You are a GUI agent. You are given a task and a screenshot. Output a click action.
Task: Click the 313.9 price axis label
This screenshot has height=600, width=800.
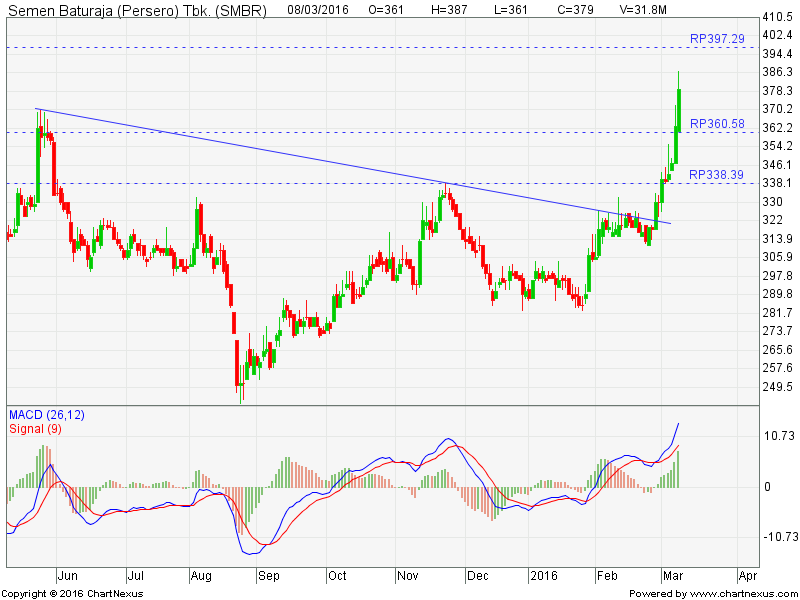pos(778,239)
